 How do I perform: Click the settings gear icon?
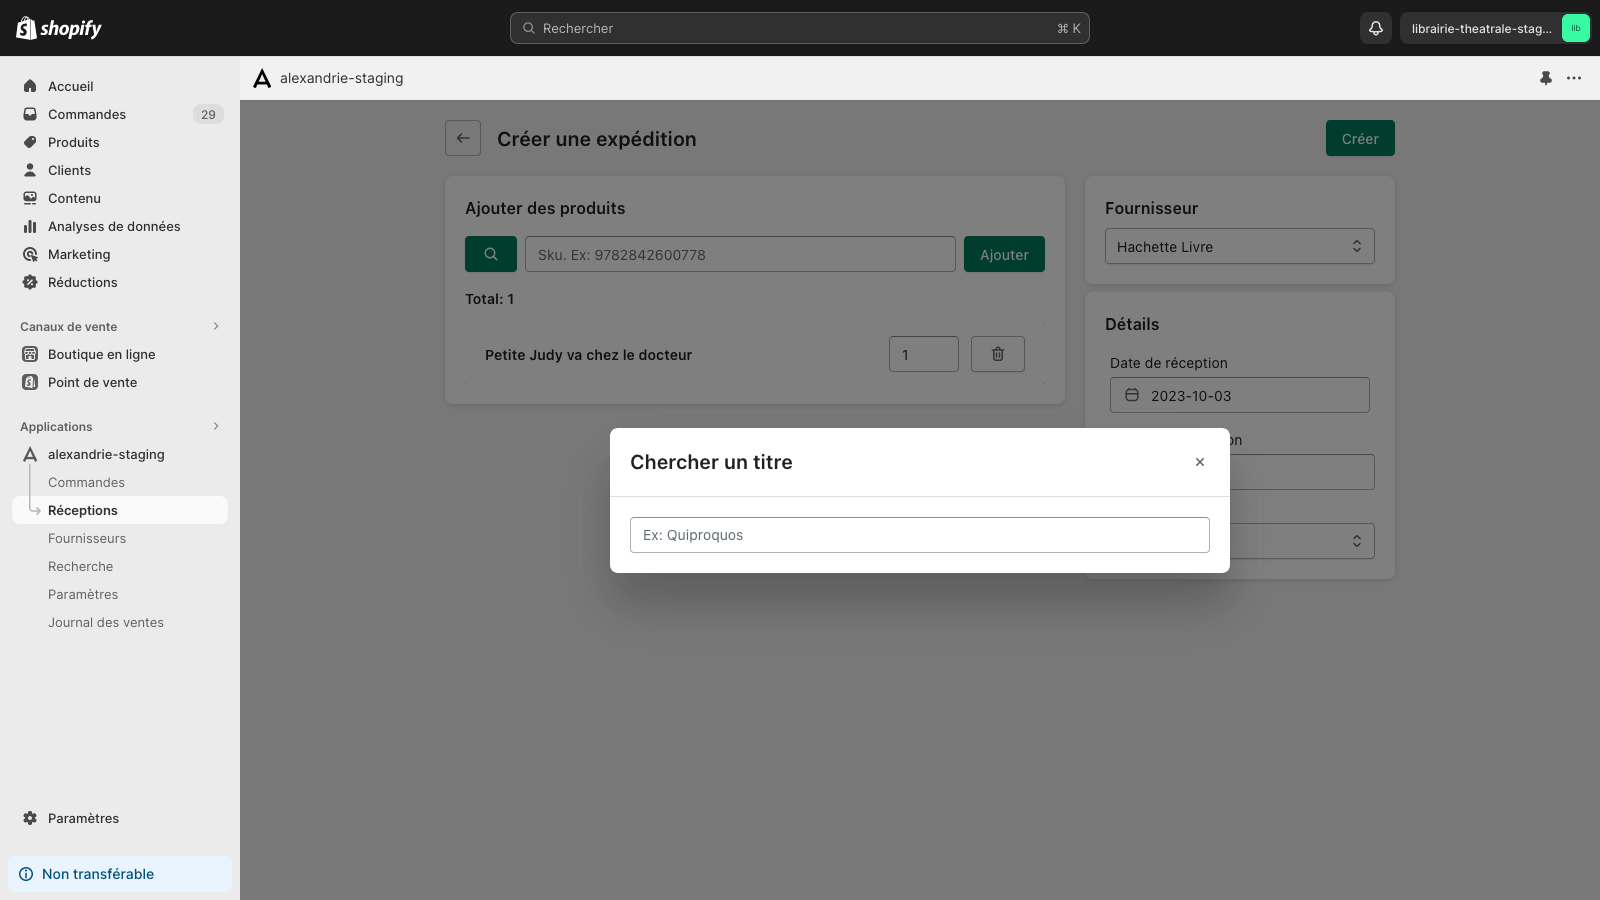point(30,818)
